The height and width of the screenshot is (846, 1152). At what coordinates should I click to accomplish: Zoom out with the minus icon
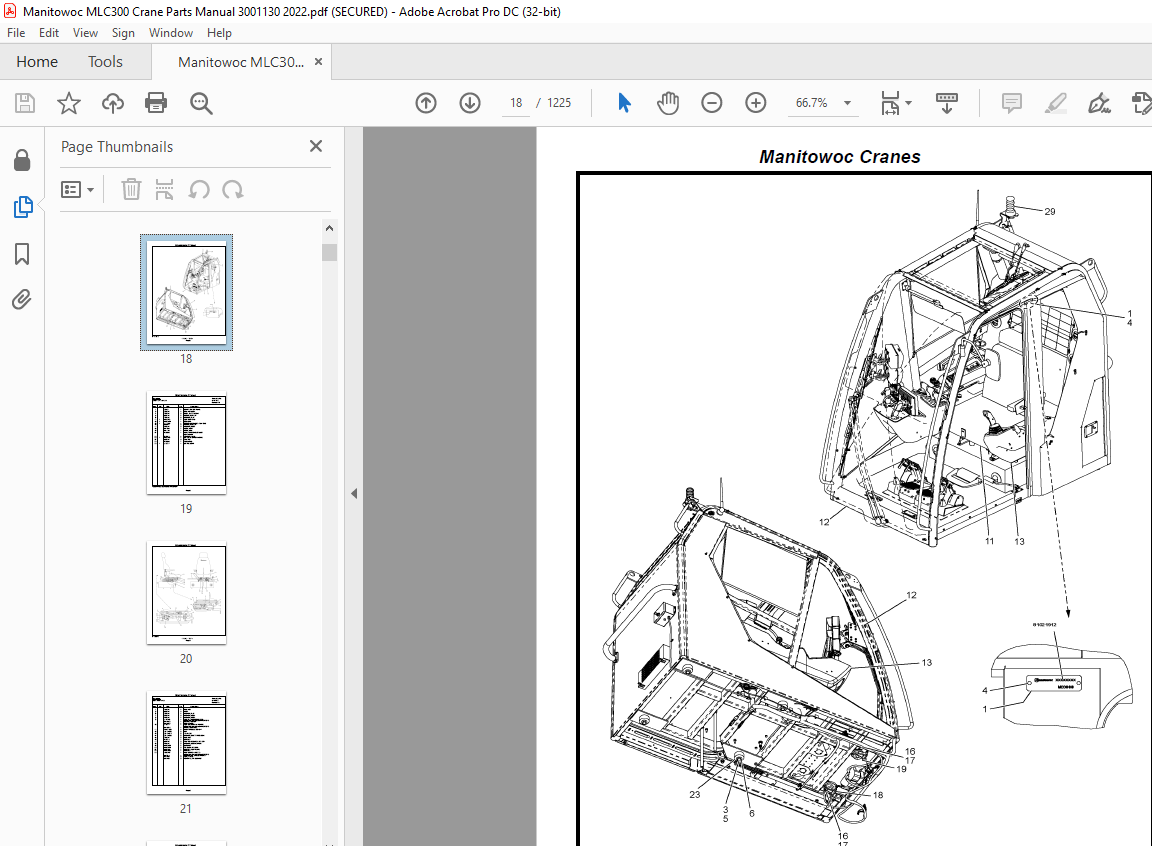[712, 103]
